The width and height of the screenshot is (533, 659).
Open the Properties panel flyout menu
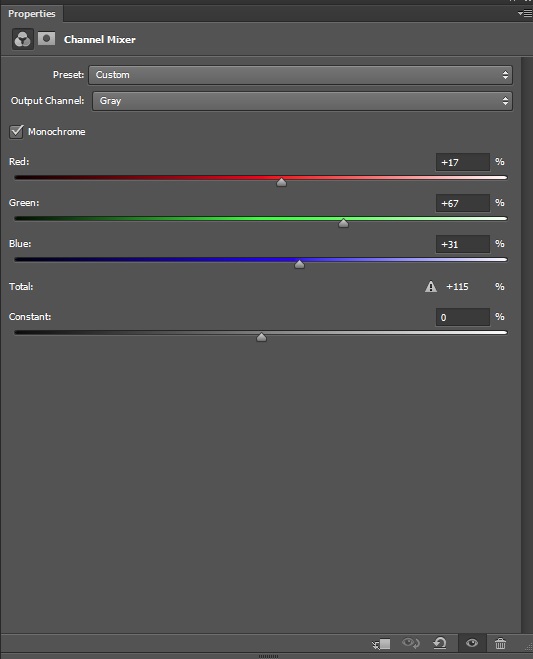coord(525,13)
